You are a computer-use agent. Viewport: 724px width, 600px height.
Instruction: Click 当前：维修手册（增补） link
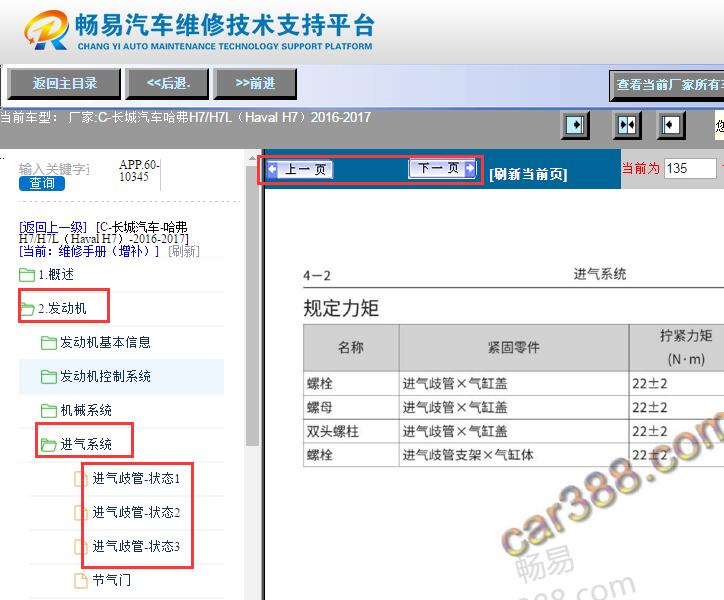pyautogui.click(x=89, y=251)
